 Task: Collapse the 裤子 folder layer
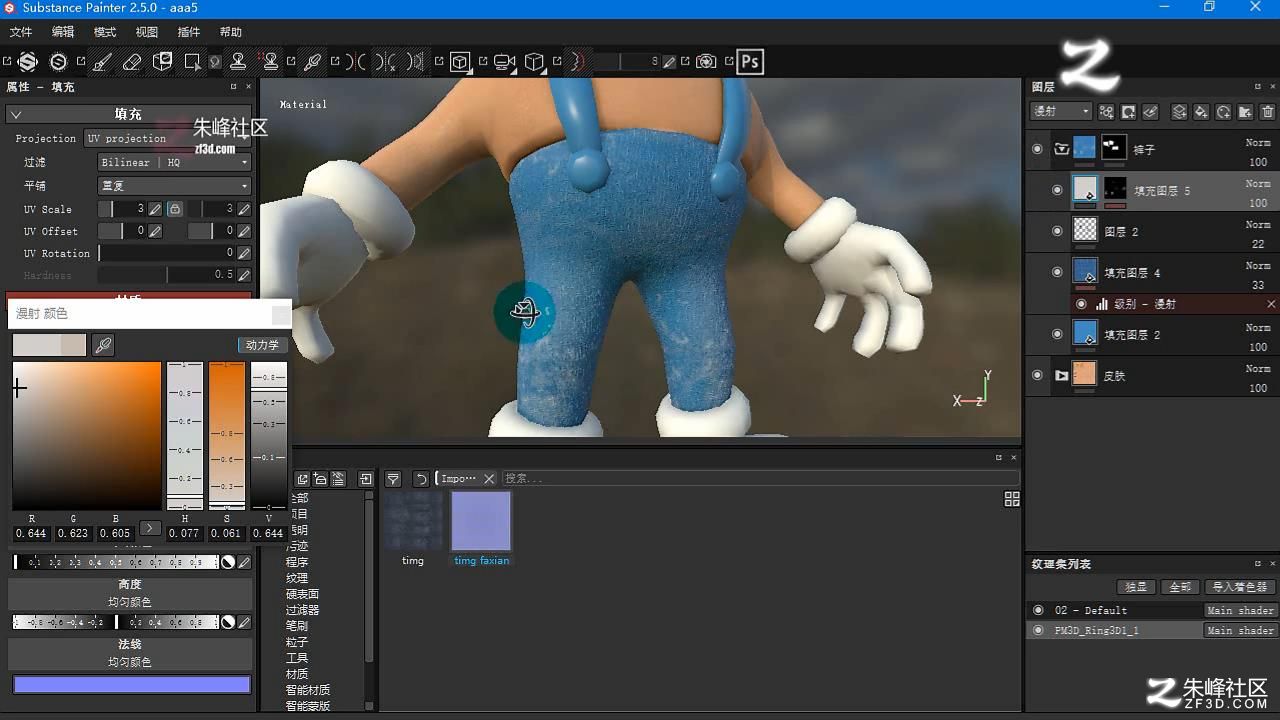click(x=1062, y=149)
